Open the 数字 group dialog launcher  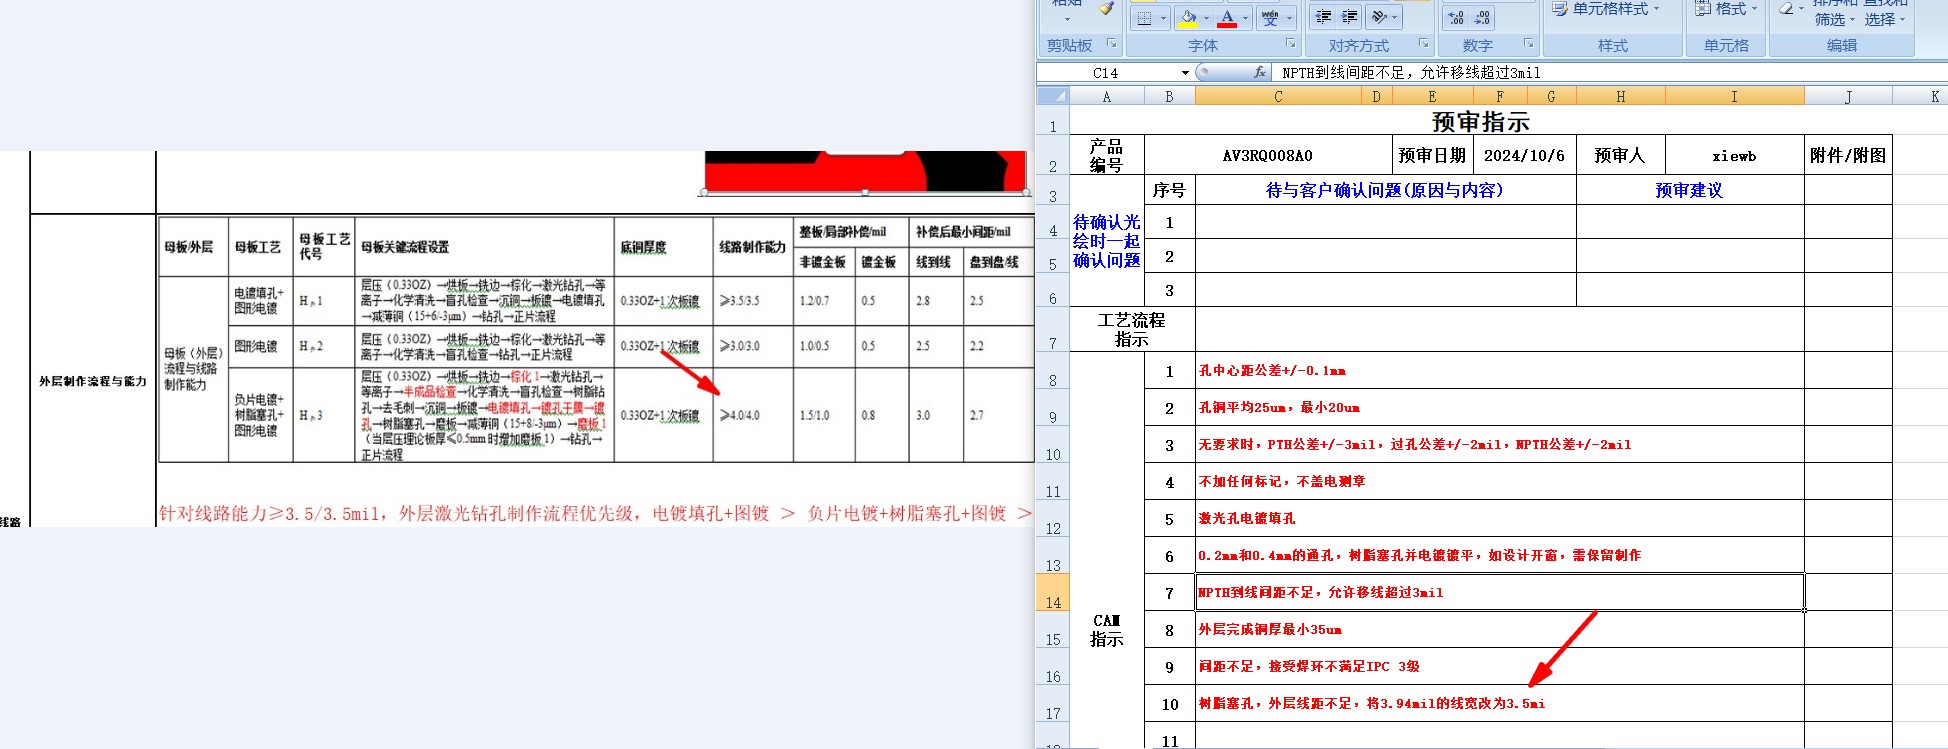tap(1529, 44)
